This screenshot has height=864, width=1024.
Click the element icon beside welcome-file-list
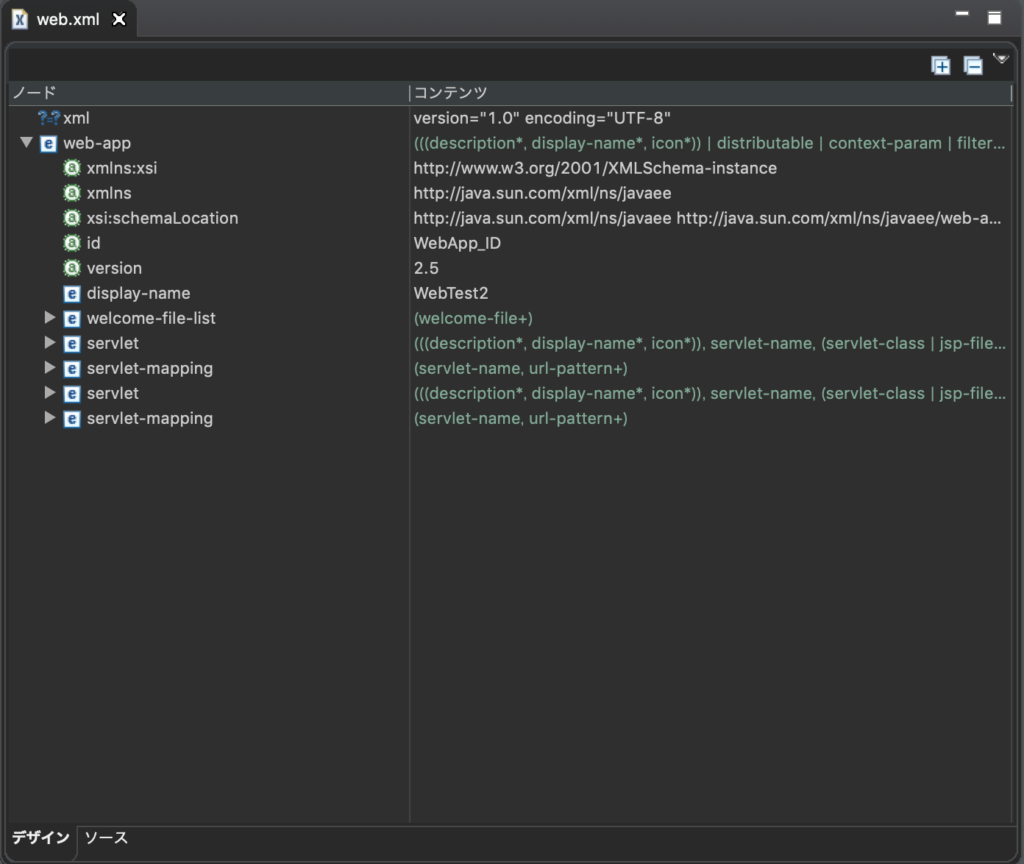[x=70, y=318]
